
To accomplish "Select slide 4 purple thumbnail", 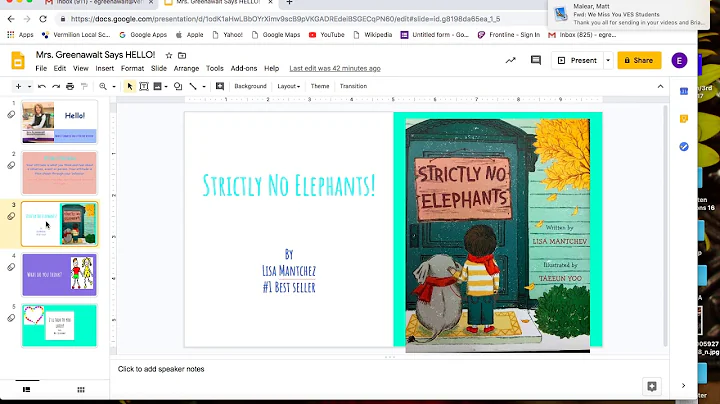I will (x=59, y=275).
